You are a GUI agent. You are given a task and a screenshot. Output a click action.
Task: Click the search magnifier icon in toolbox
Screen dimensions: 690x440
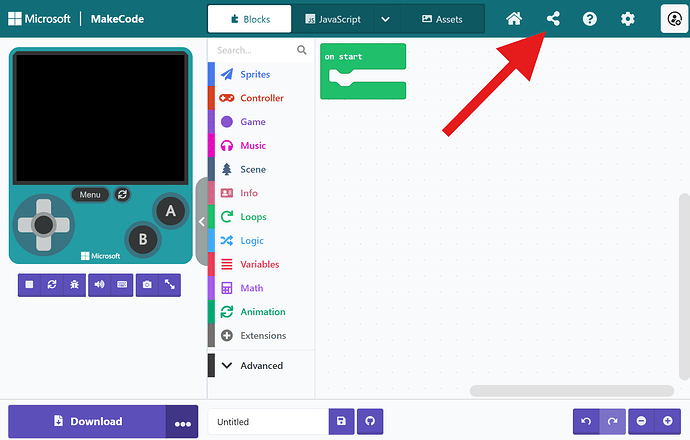(x=301, y=50)
